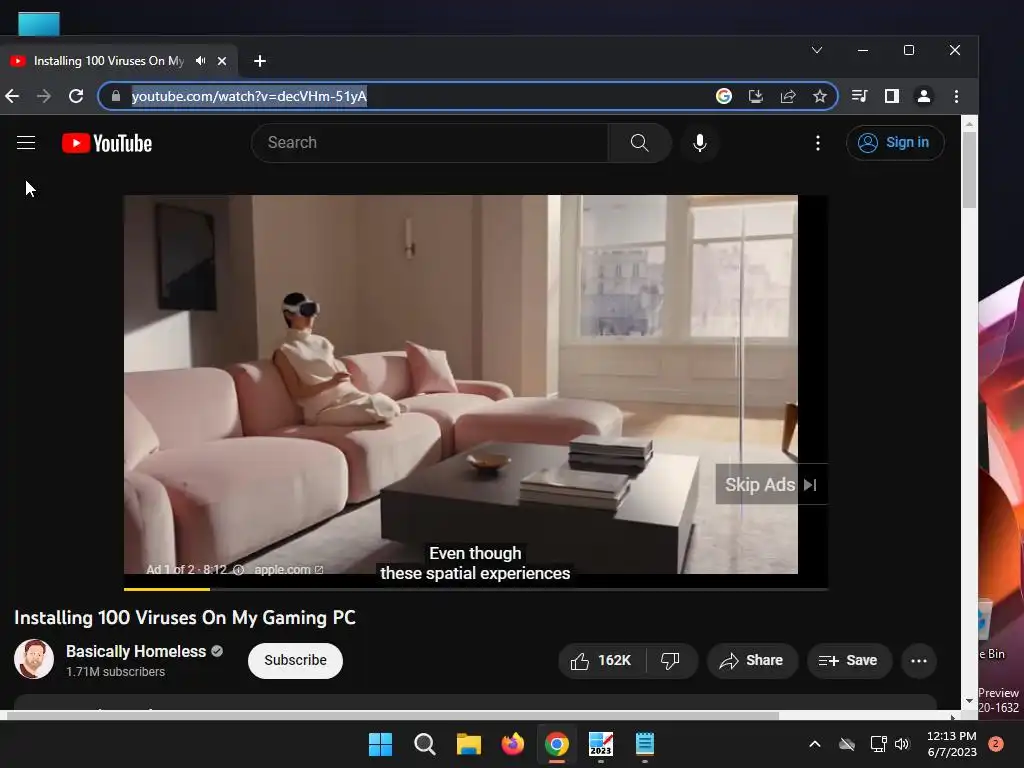Switch to Chrome in the taskbar
The height and width of the screenshot is (768, 1024).
(556, 744)
